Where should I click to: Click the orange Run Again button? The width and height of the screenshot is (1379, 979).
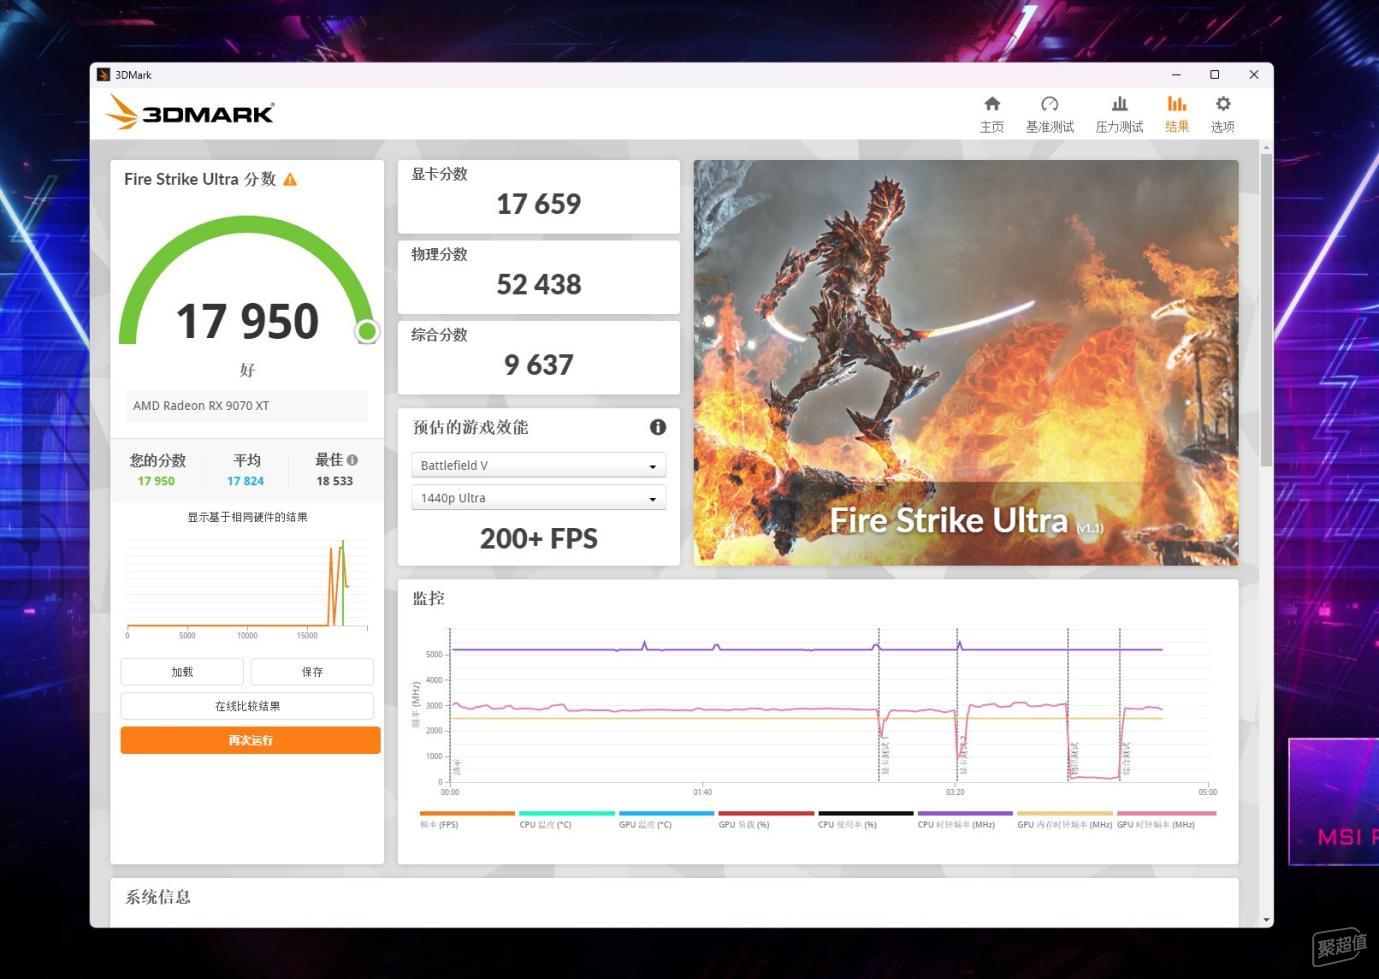(250, 740)
